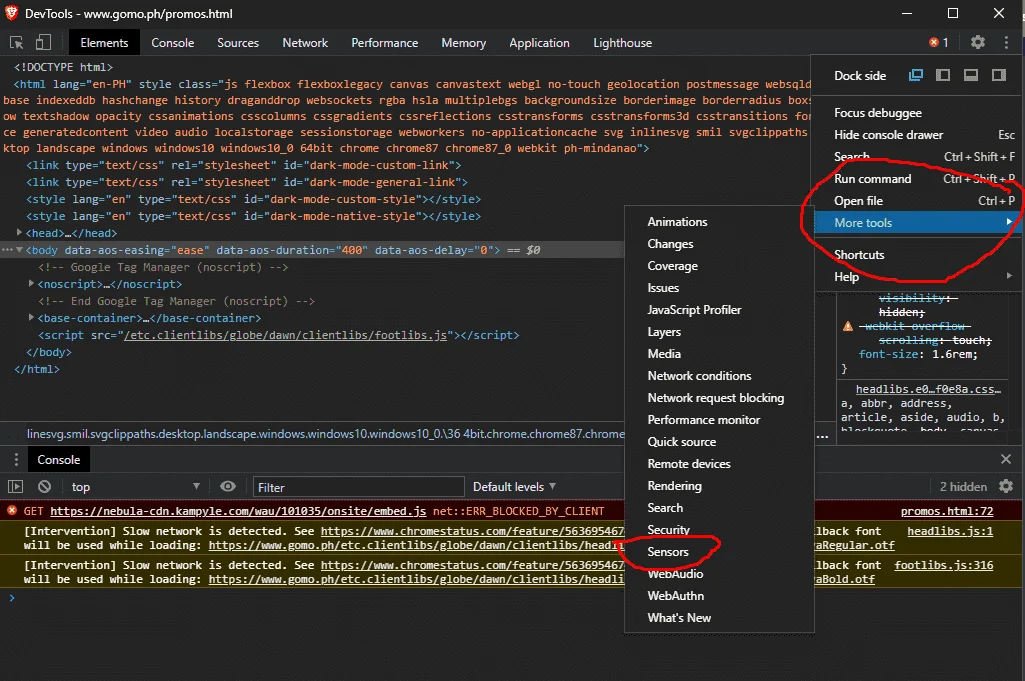Open the Performance tab
Screen dimensions: 1025x681
384,43
